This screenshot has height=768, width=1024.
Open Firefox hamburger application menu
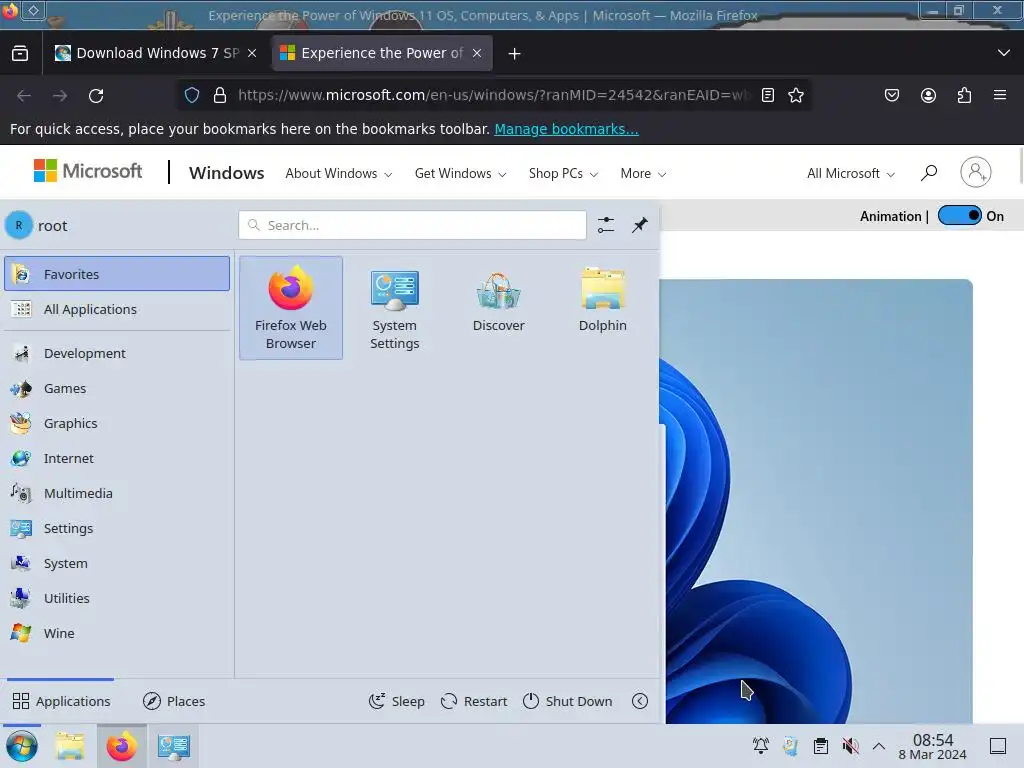1000,95
